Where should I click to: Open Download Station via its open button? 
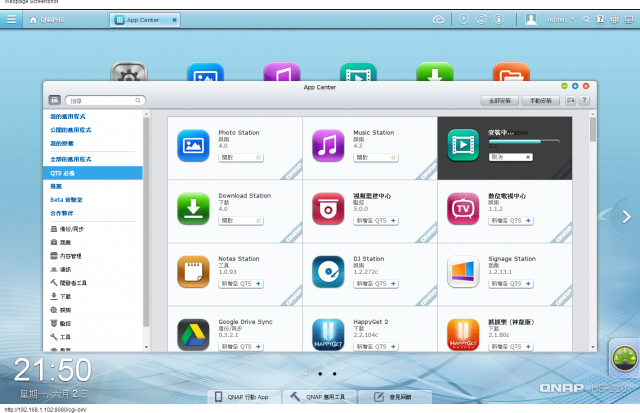coord(241,221)
